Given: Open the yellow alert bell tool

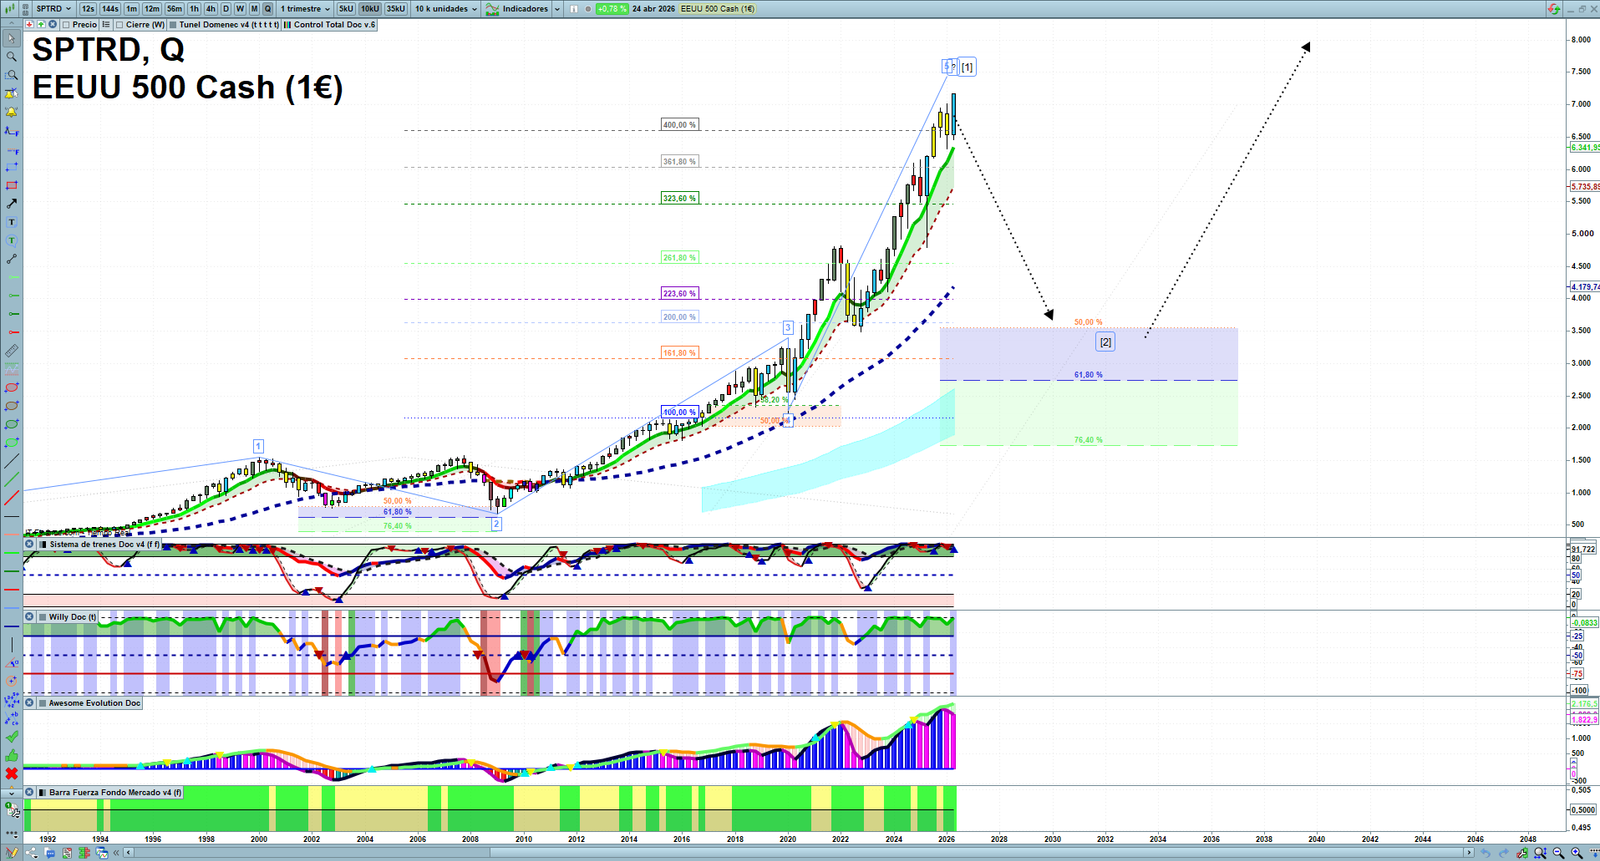Looking at the screenshot, I should click(11, 112).
